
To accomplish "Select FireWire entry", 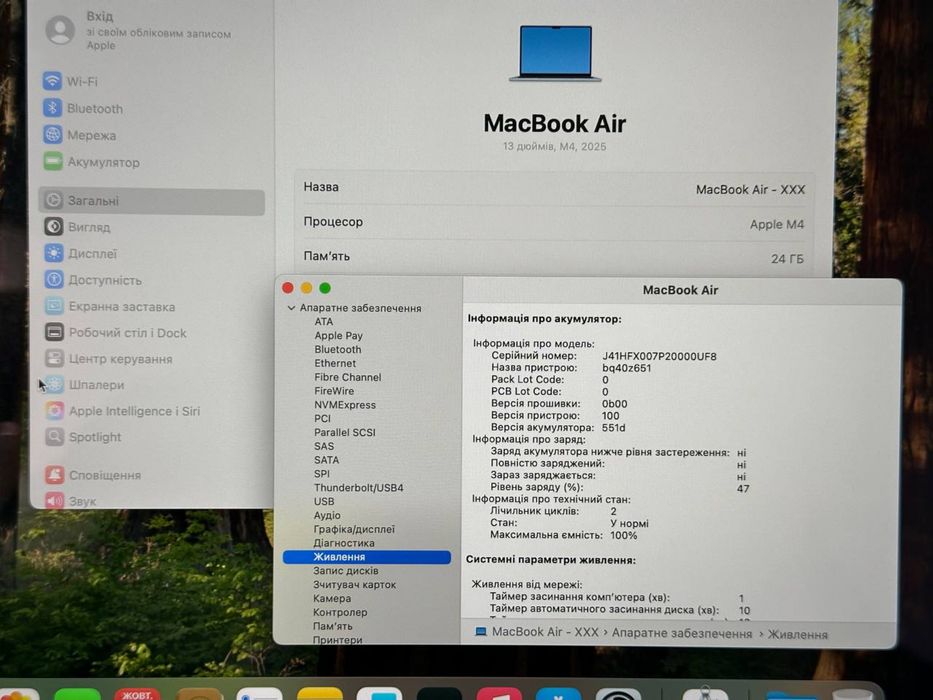I will (334, 391).
